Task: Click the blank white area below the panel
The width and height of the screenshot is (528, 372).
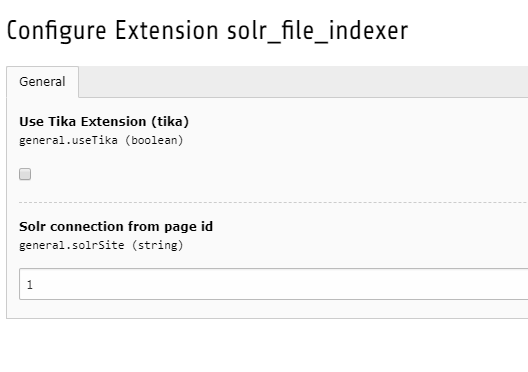Action: pos(264,345)
